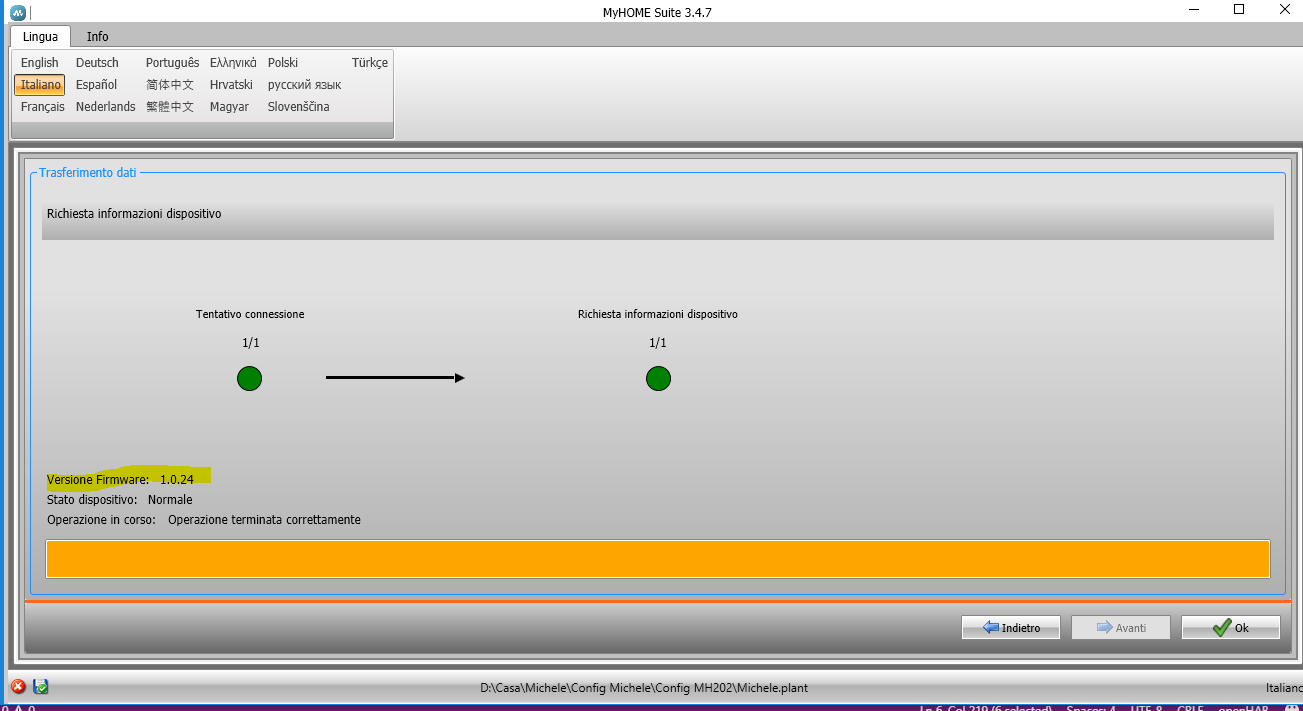Minimize the MyHOME Suite window

click(1195, 10)
